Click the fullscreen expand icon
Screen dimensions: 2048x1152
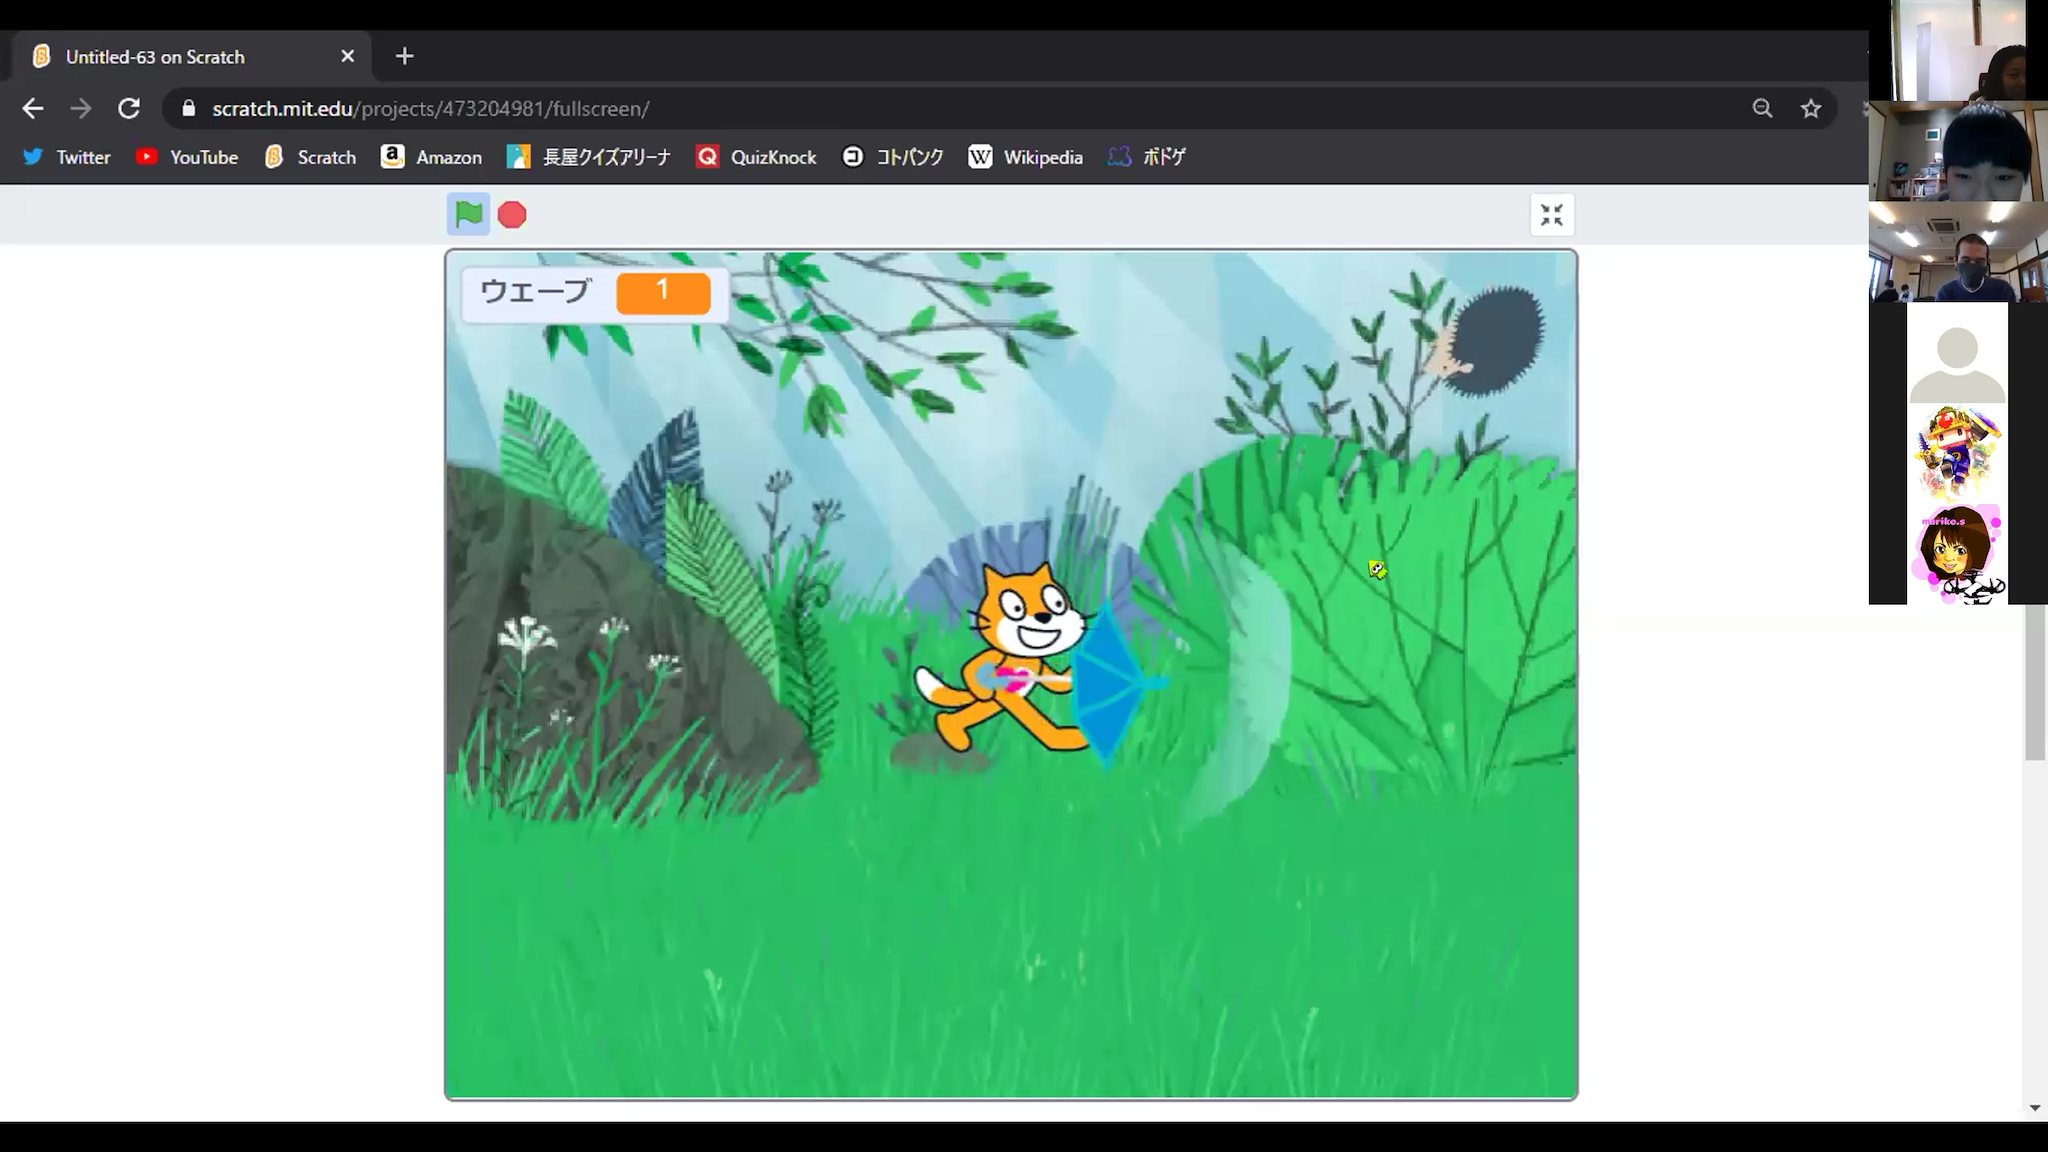click(x=1553, y=215)
